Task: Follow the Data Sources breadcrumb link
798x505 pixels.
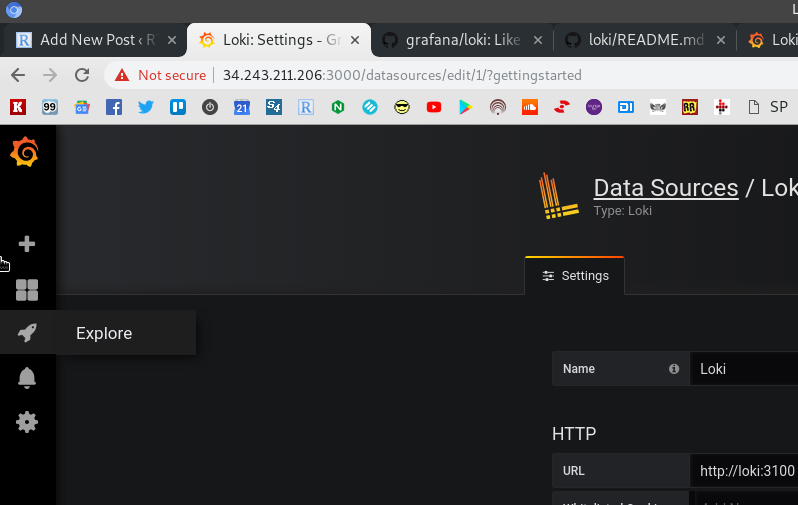Action: click(x=666, y=188)
